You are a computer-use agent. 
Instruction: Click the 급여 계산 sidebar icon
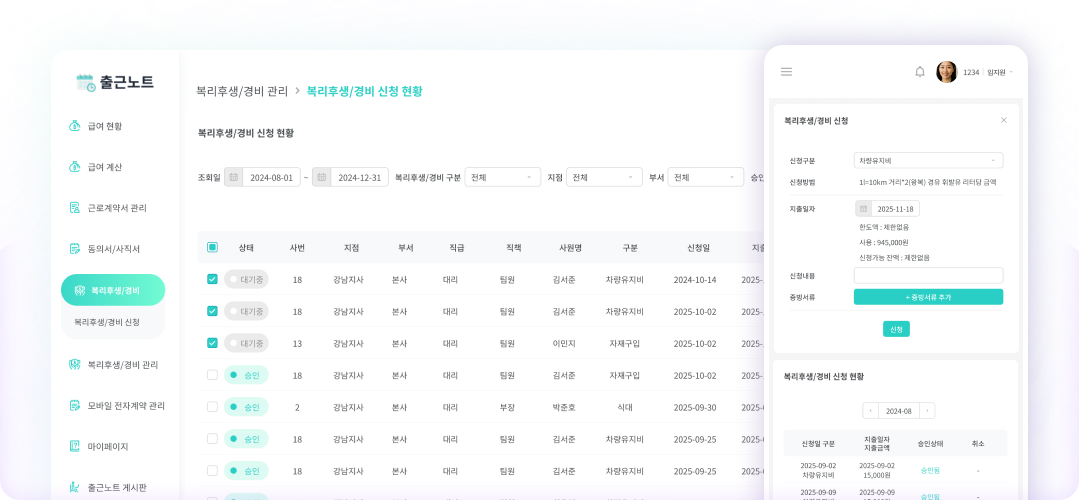coord(75,167)
